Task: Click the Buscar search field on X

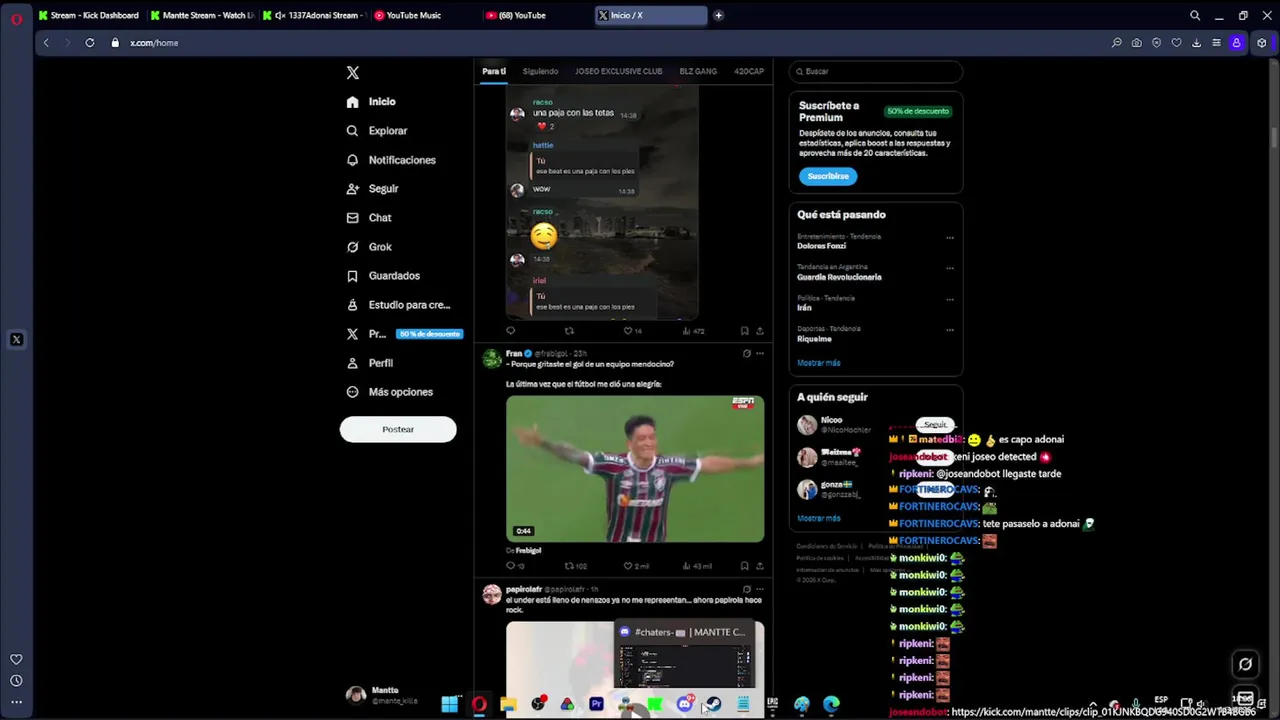Action: (x=875, y=71)
